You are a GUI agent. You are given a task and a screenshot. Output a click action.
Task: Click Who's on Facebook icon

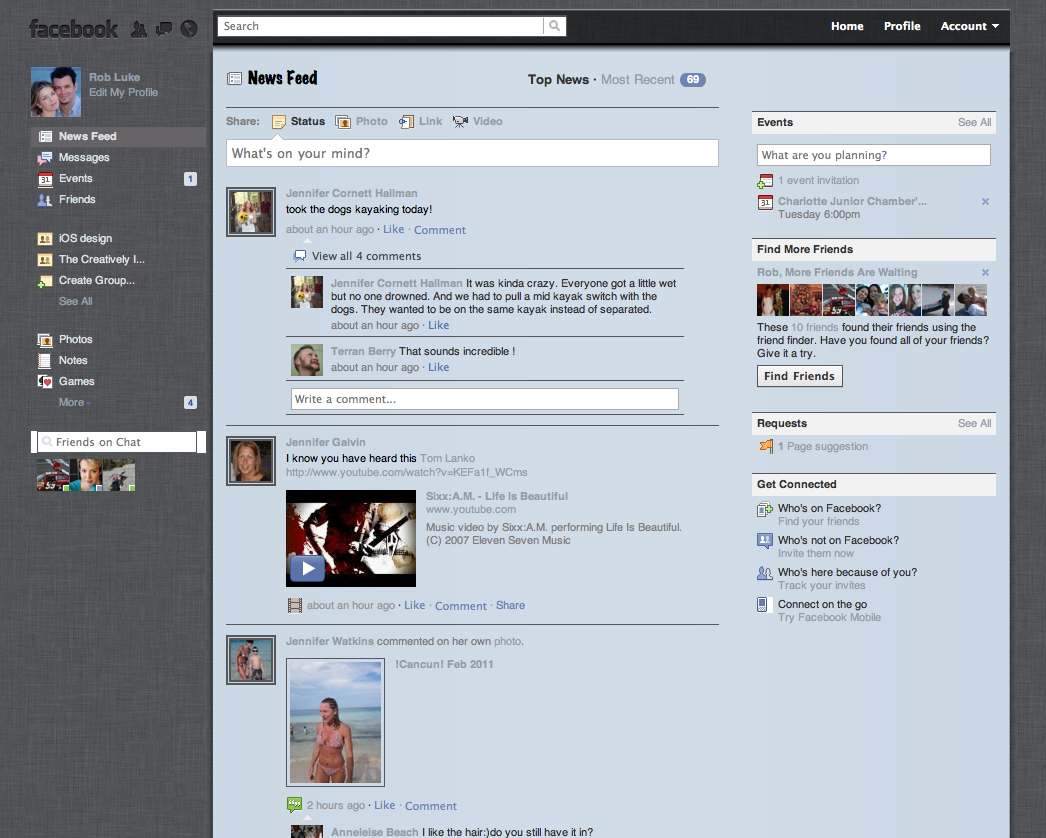764,510
